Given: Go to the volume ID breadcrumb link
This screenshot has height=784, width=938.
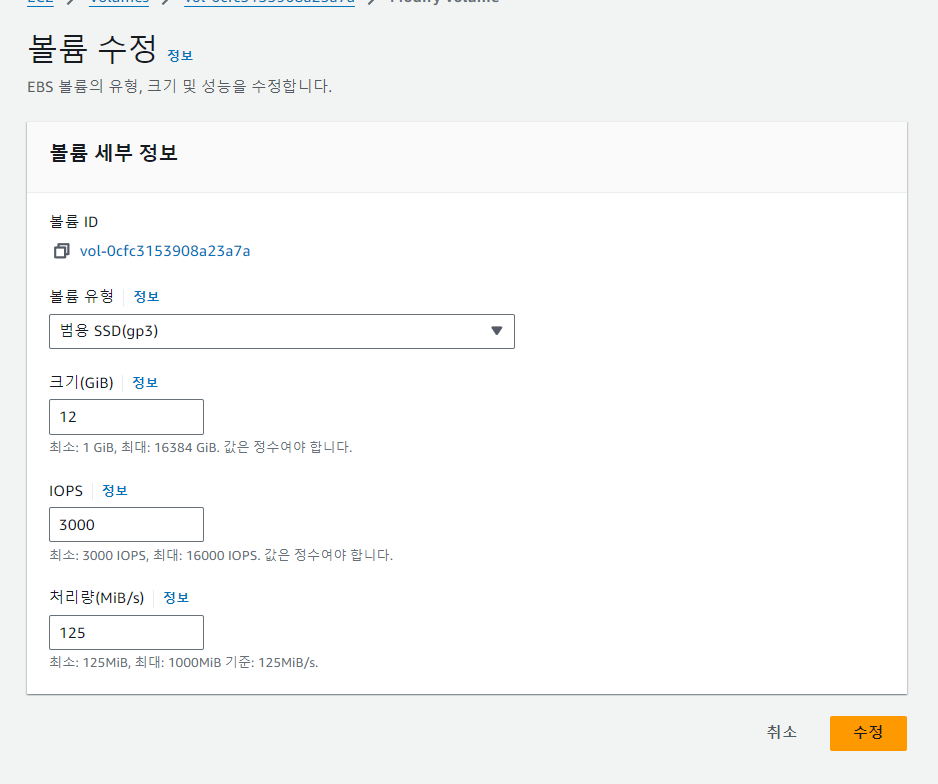Looking at the screenshot, I should (x=269, y=2).
